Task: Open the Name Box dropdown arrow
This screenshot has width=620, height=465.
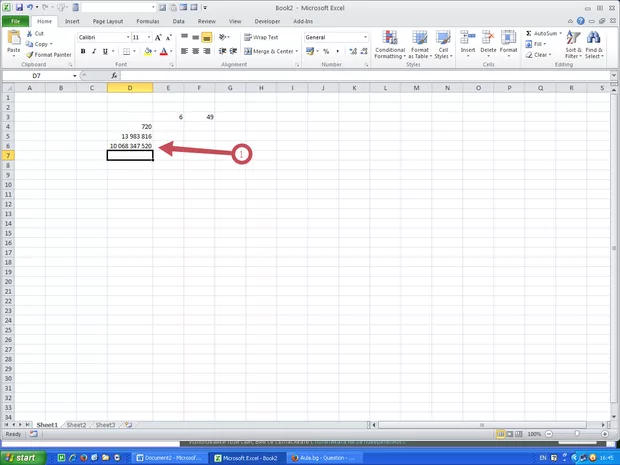Action: (x=73, y=76)
